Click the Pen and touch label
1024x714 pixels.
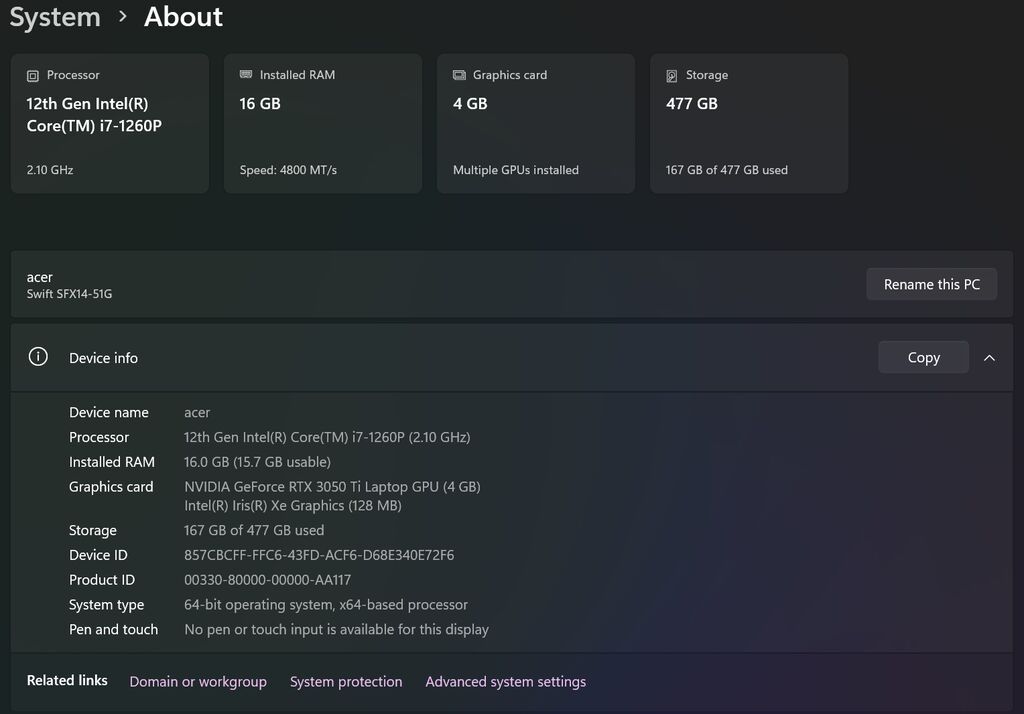[114, 630]
